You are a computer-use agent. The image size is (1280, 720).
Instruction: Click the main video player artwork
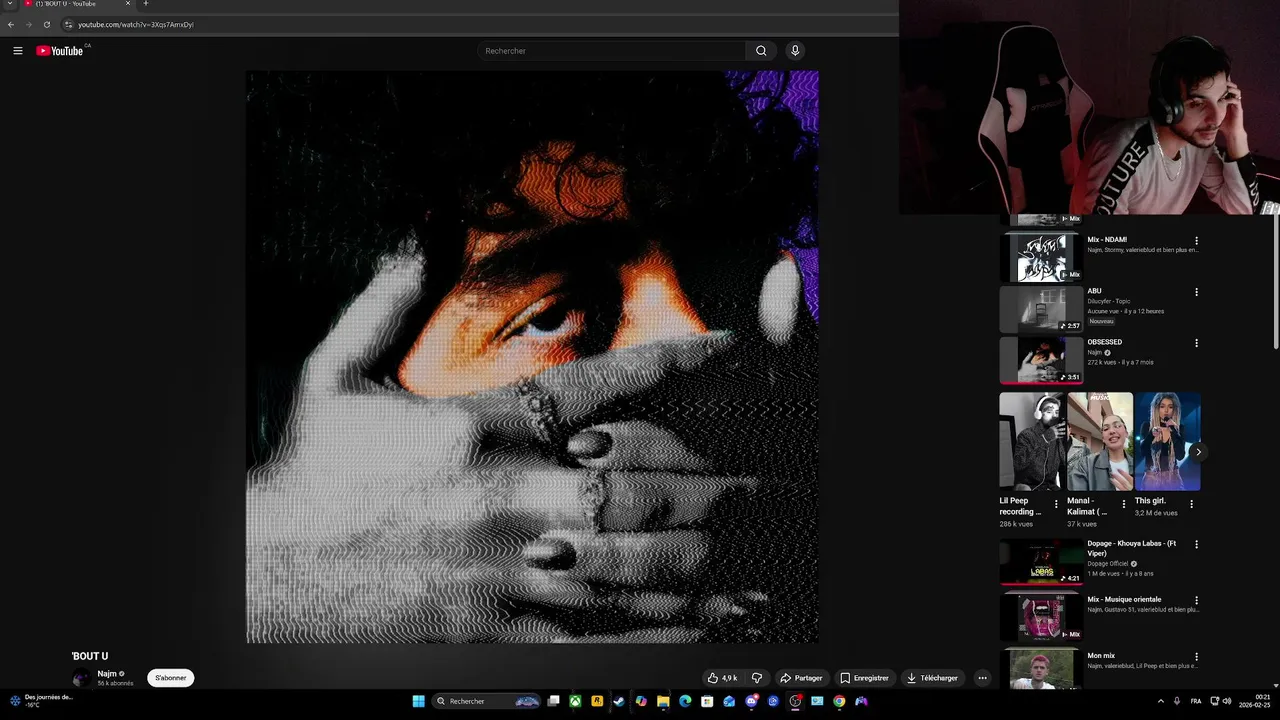pos(532,357)
